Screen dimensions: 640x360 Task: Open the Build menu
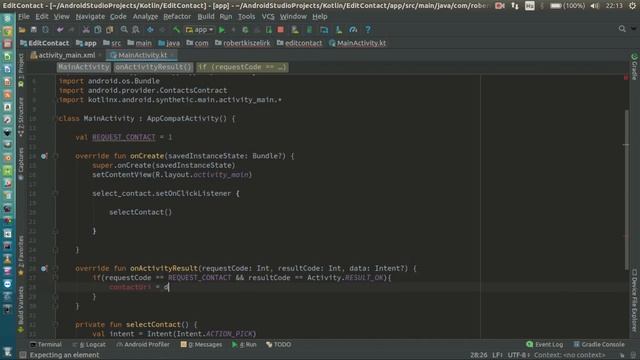[206, 17]
